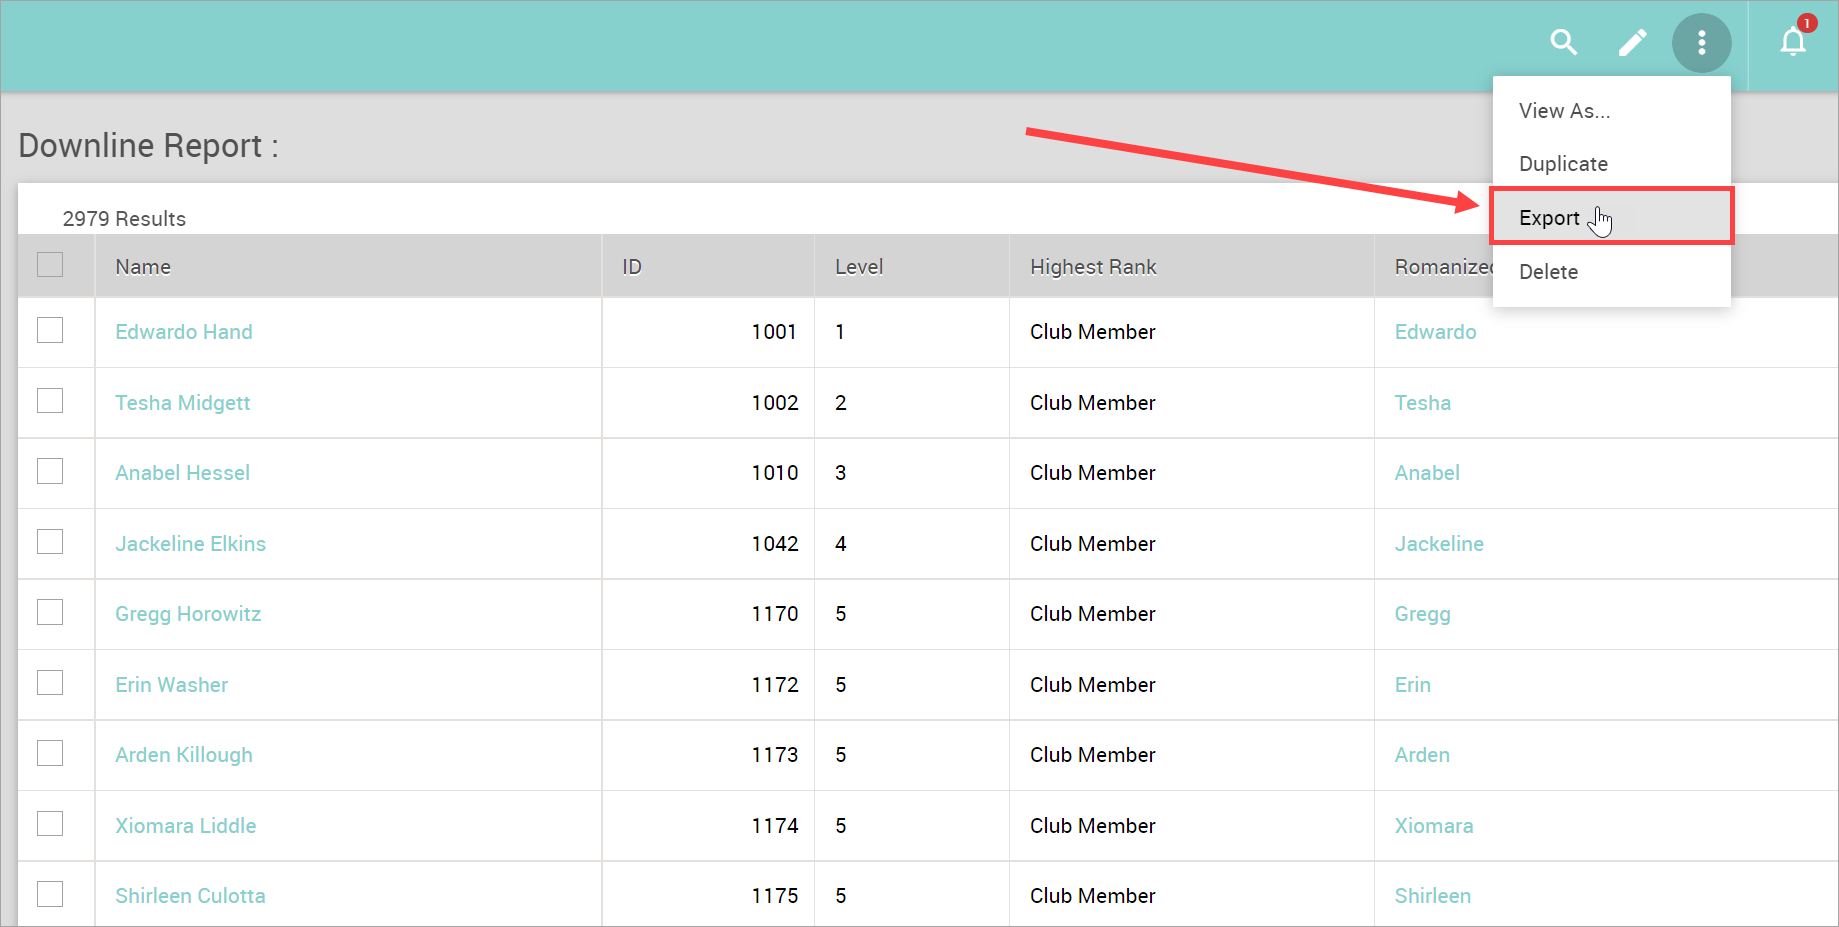Select the checkbox for Tesha Midgett
The height and width of the screenshot is (927, 1839).
[x=50, y=401]
